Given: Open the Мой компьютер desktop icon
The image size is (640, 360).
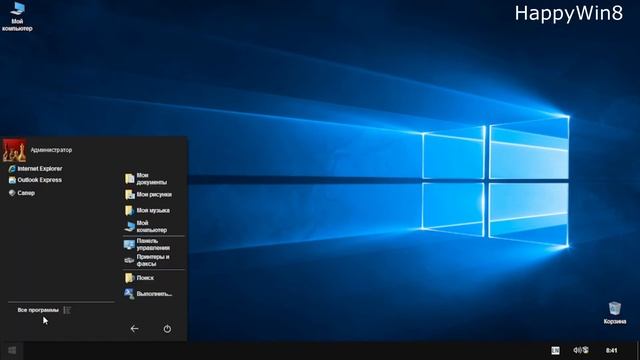Looking at the screenshot, I should 17,16.
